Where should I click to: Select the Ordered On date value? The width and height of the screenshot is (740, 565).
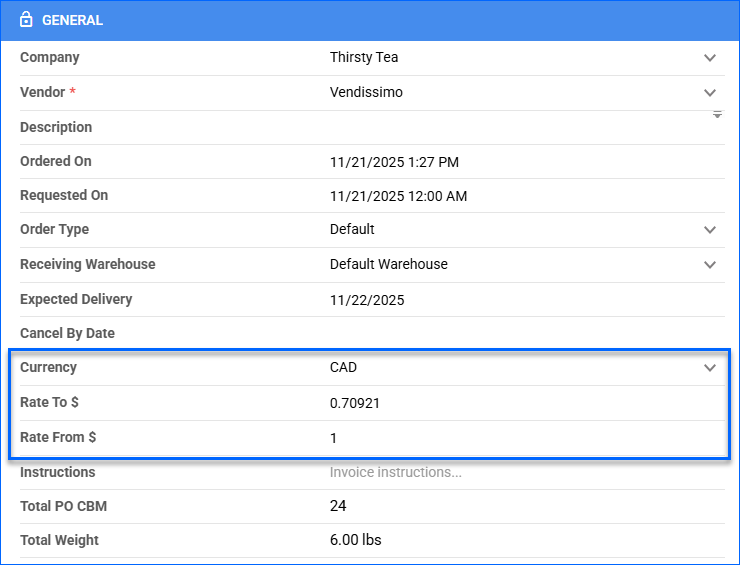click(394, 162)
